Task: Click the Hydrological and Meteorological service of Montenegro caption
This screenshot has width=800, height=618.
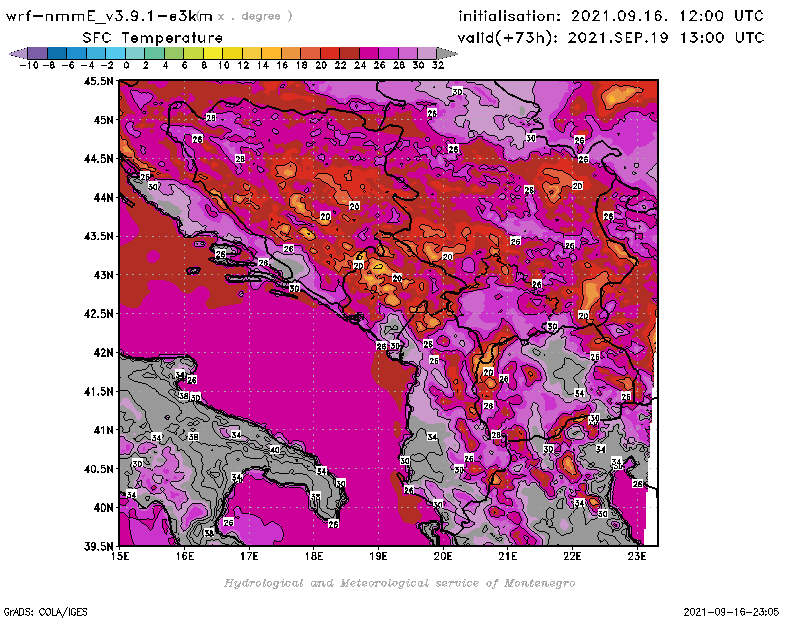Action: pos(399,583)
